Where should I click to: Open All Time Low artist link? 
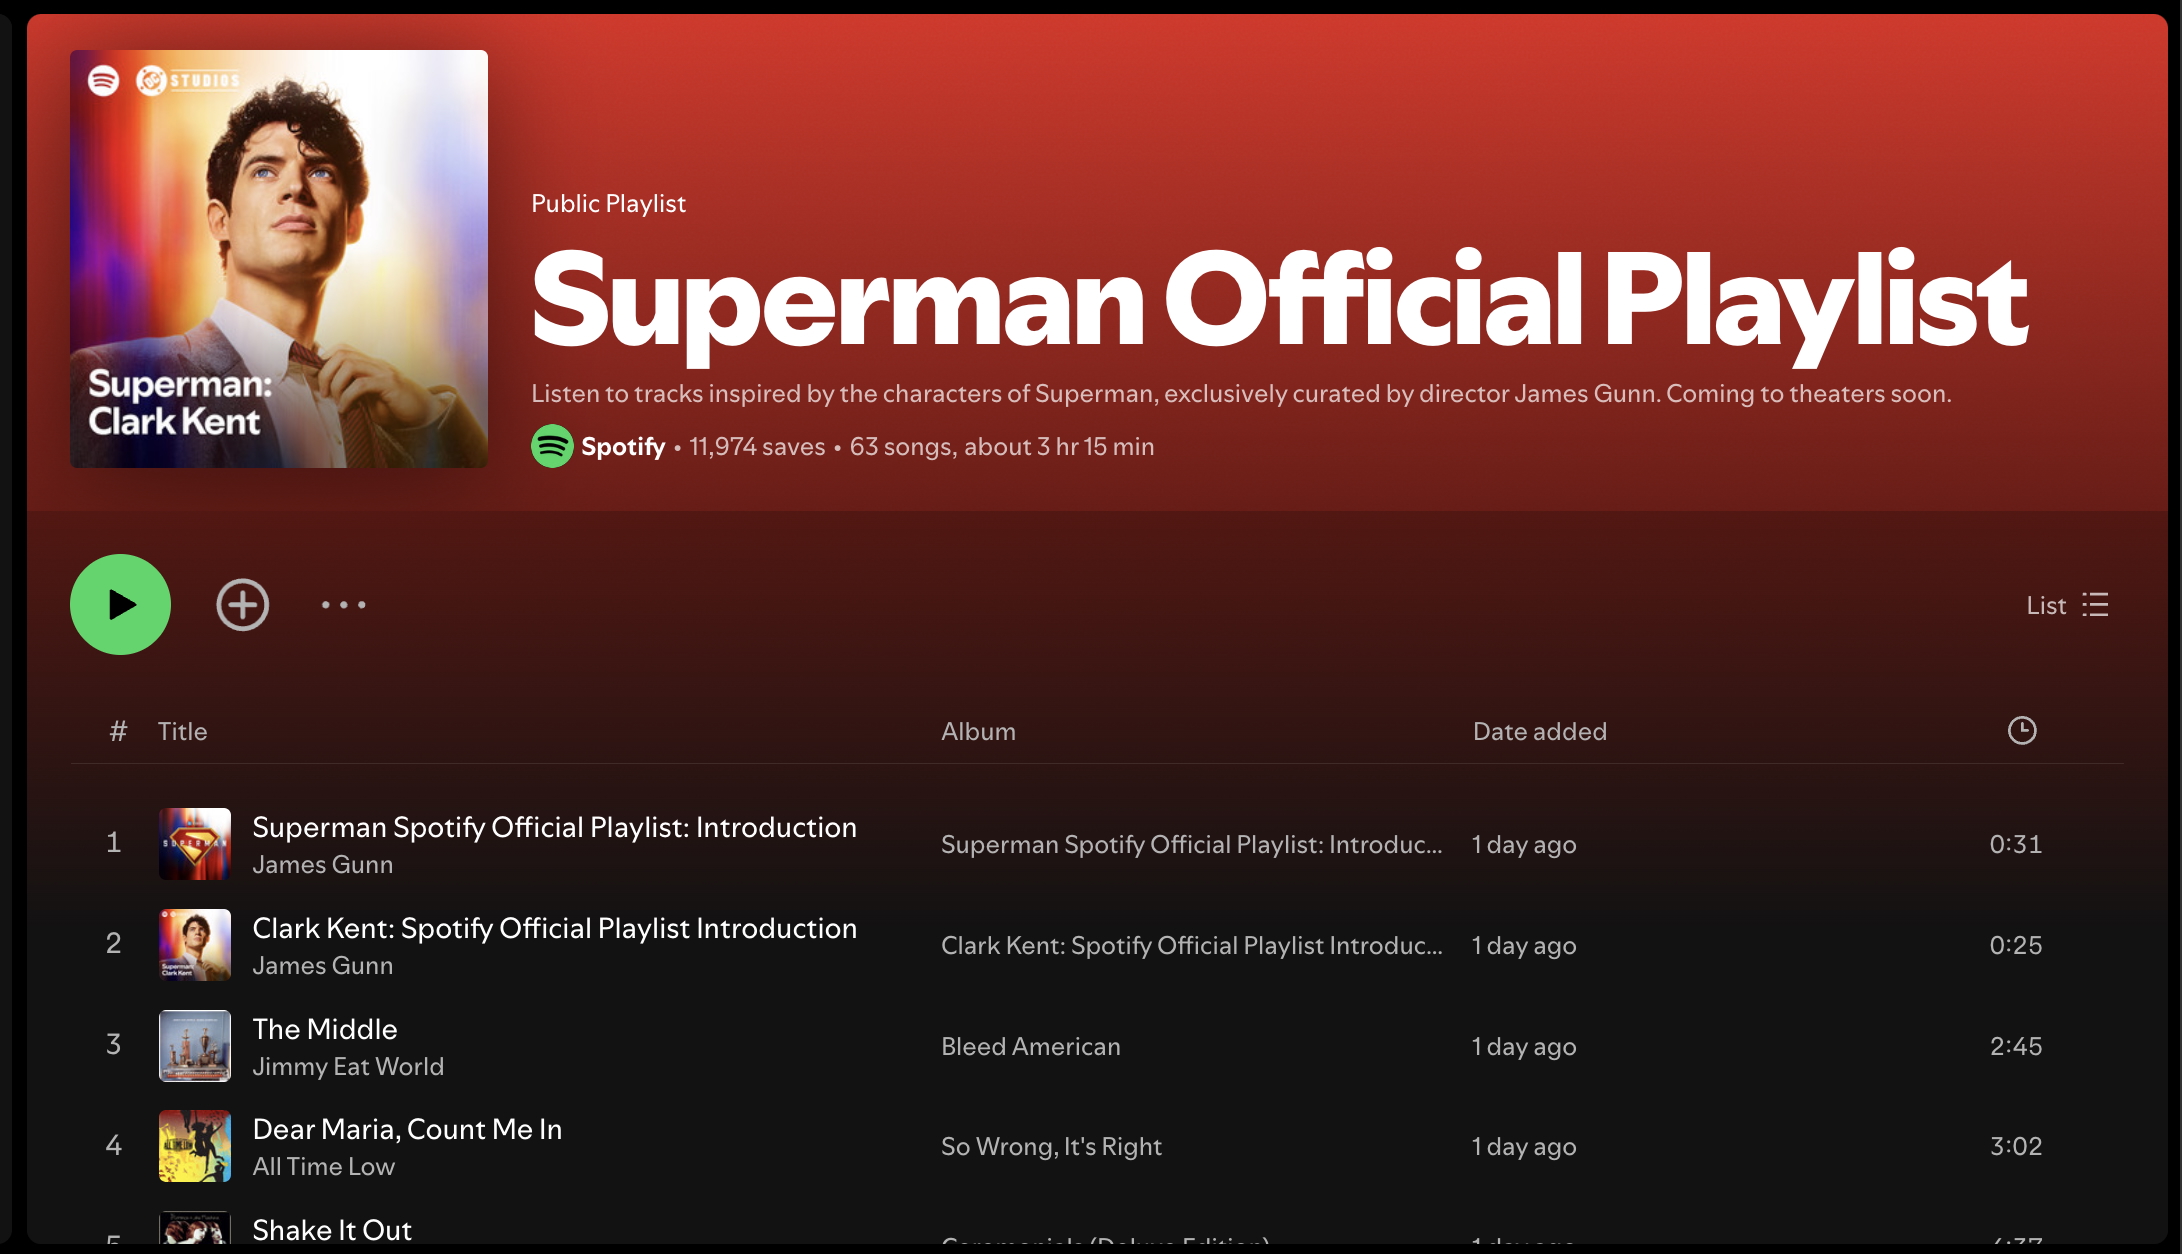(x=323, y=1166)
